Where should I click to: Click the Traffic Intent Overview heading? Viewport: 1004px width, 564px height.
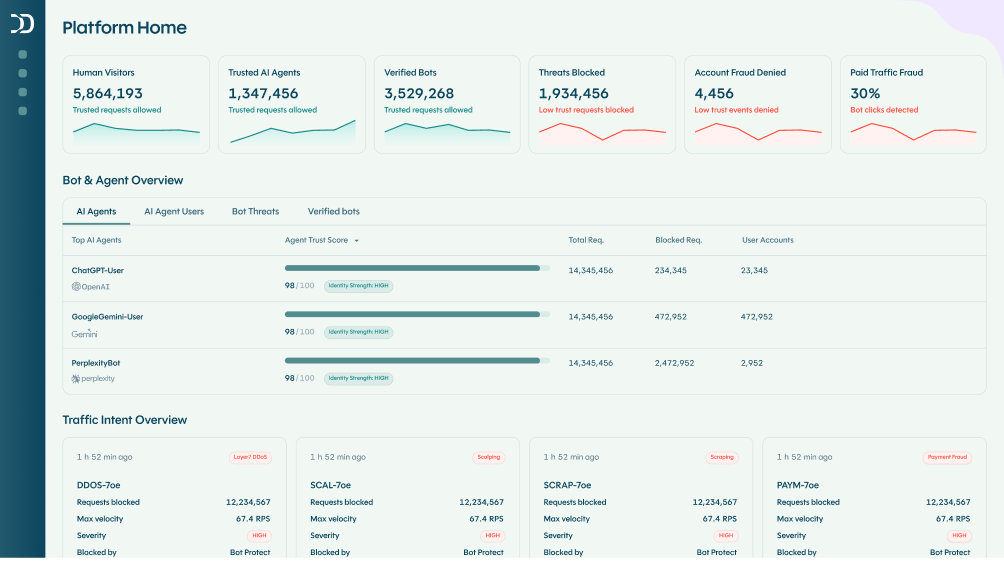tap(124, 420)
